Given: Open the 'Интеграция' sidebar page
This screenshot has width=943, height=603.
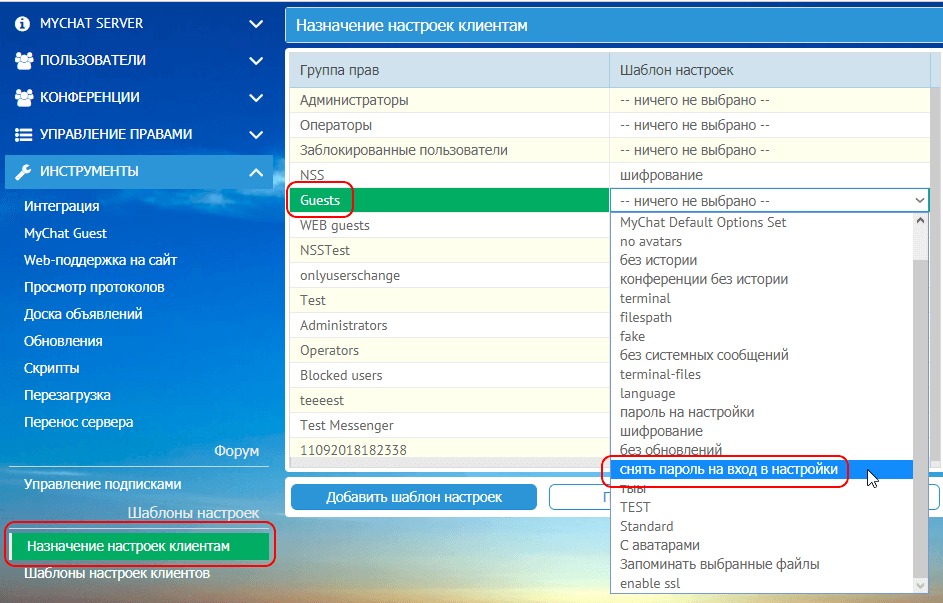Looking at the screenshot, I should coord(60,206).
